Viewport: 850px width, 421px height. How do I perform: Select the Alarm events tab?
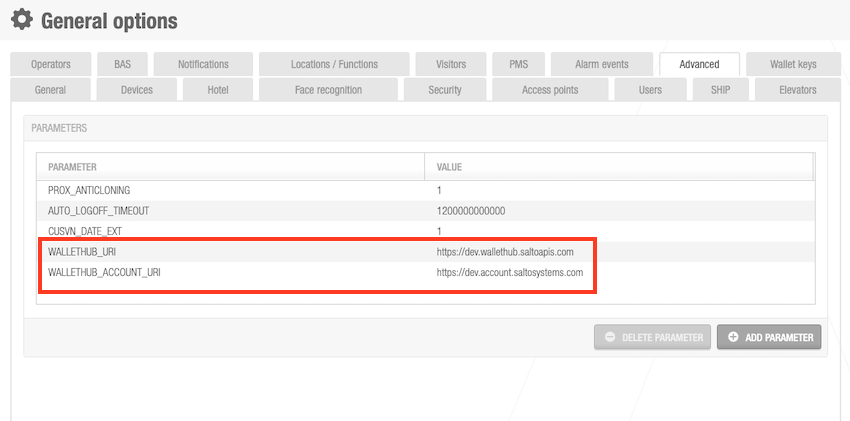pyautogui.click(x=601, y=64)
